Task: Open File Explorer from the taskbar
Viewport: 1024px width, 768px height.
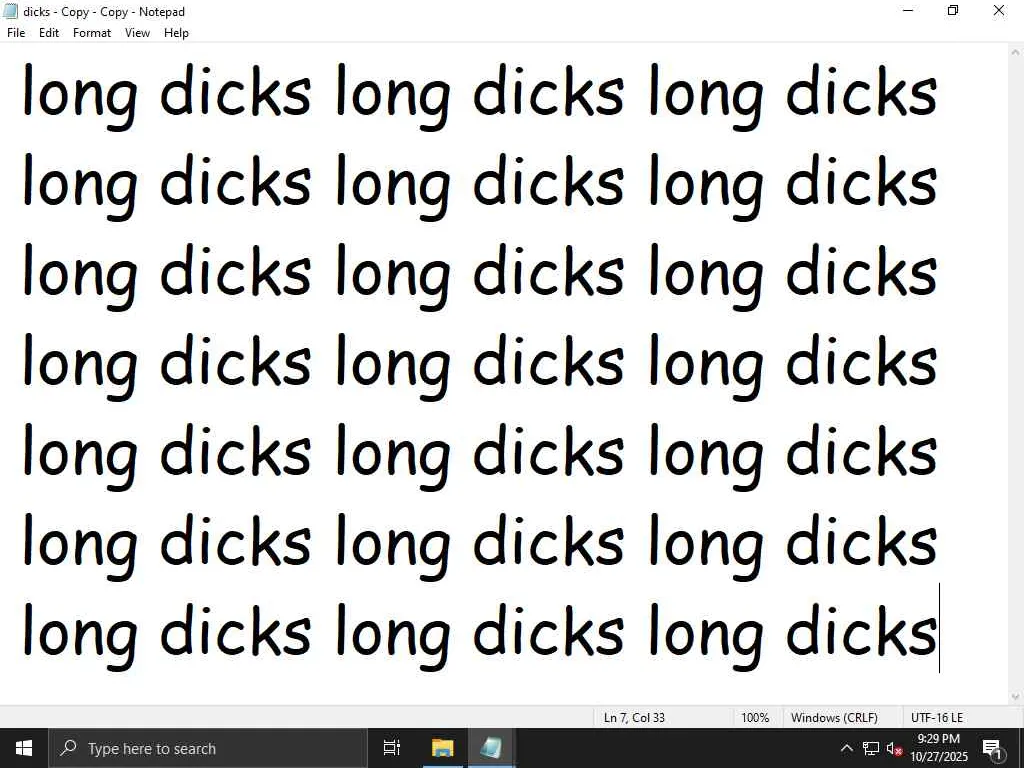Action: pyautogui.click(x=442, y=748)
